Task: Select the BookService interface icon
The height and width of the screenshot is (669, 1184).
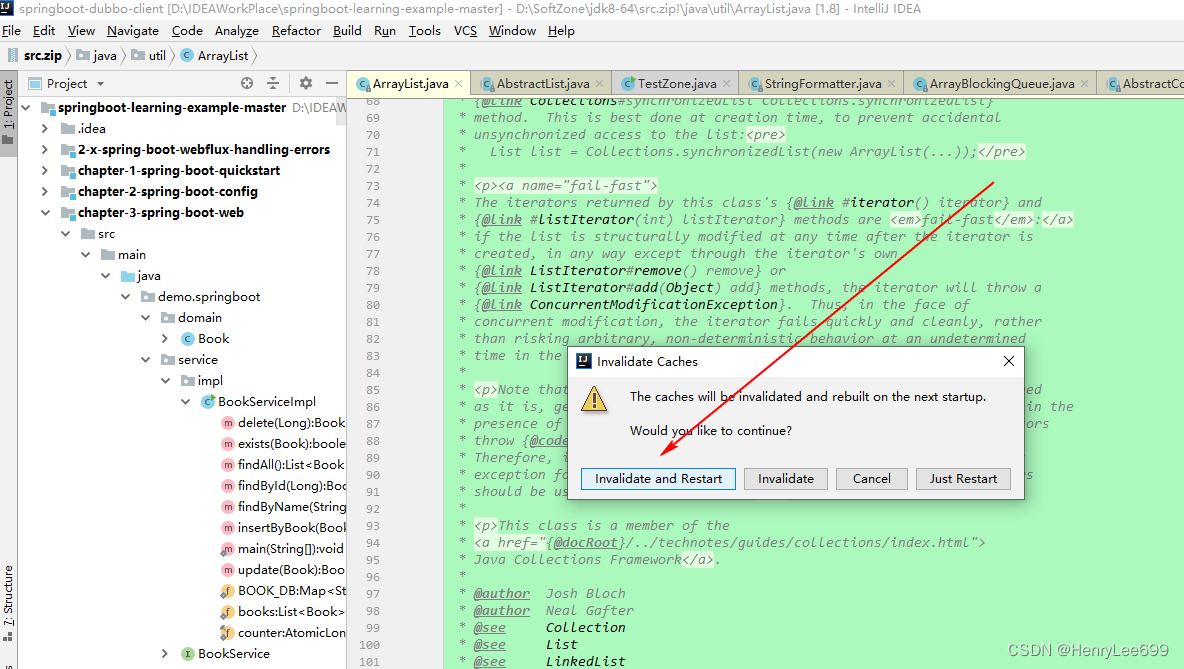Action: pos(188,654)
